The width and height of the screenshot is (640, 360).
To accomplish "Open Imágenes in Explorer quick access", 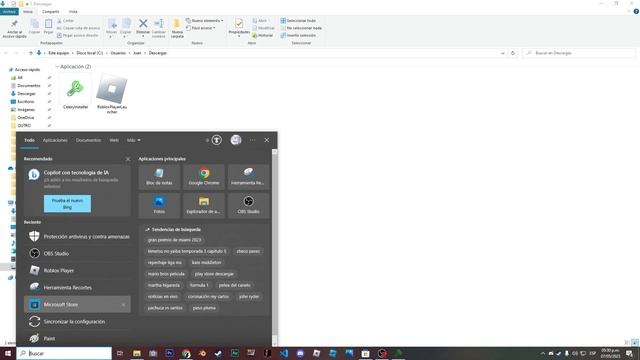I will (26, 110).
